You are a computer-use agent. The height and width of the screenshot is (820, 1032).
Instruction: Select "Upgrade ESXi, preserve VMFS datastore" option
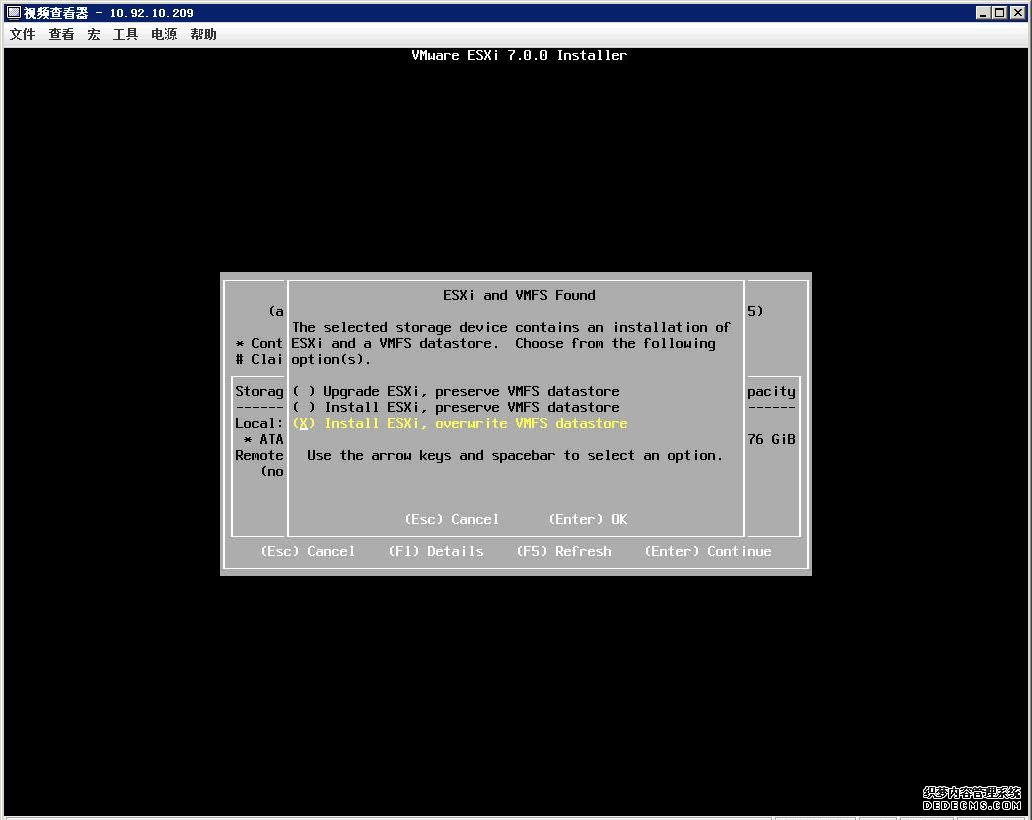coord(453,391)
